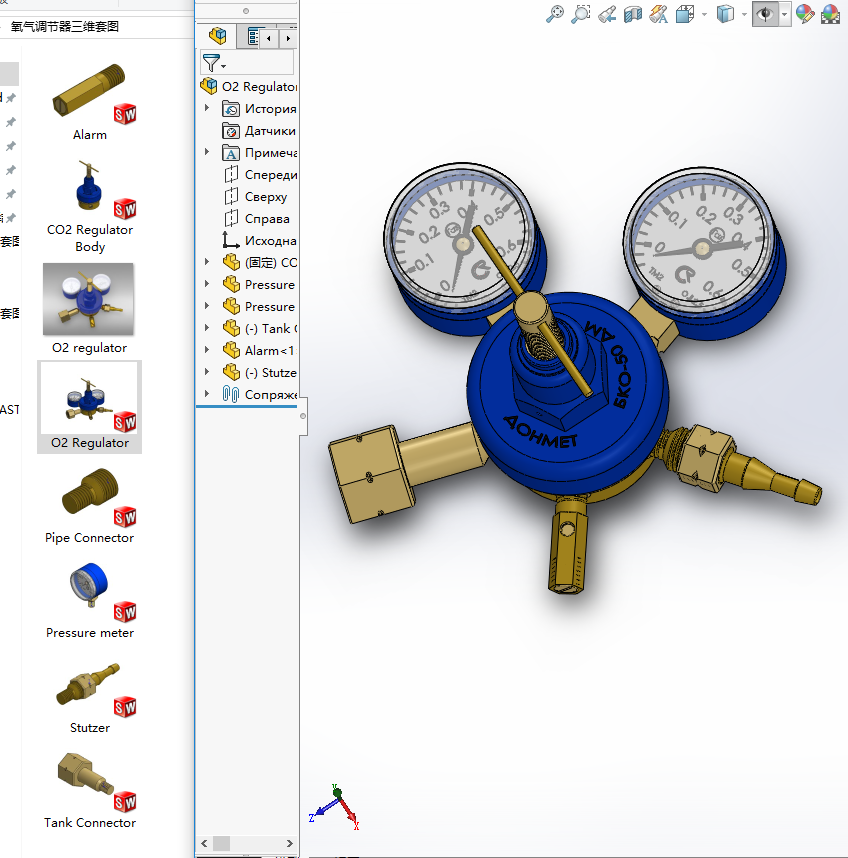Open the Display Style dropdown arrow
The image size is (848, 858).
(x=745, y=14)
